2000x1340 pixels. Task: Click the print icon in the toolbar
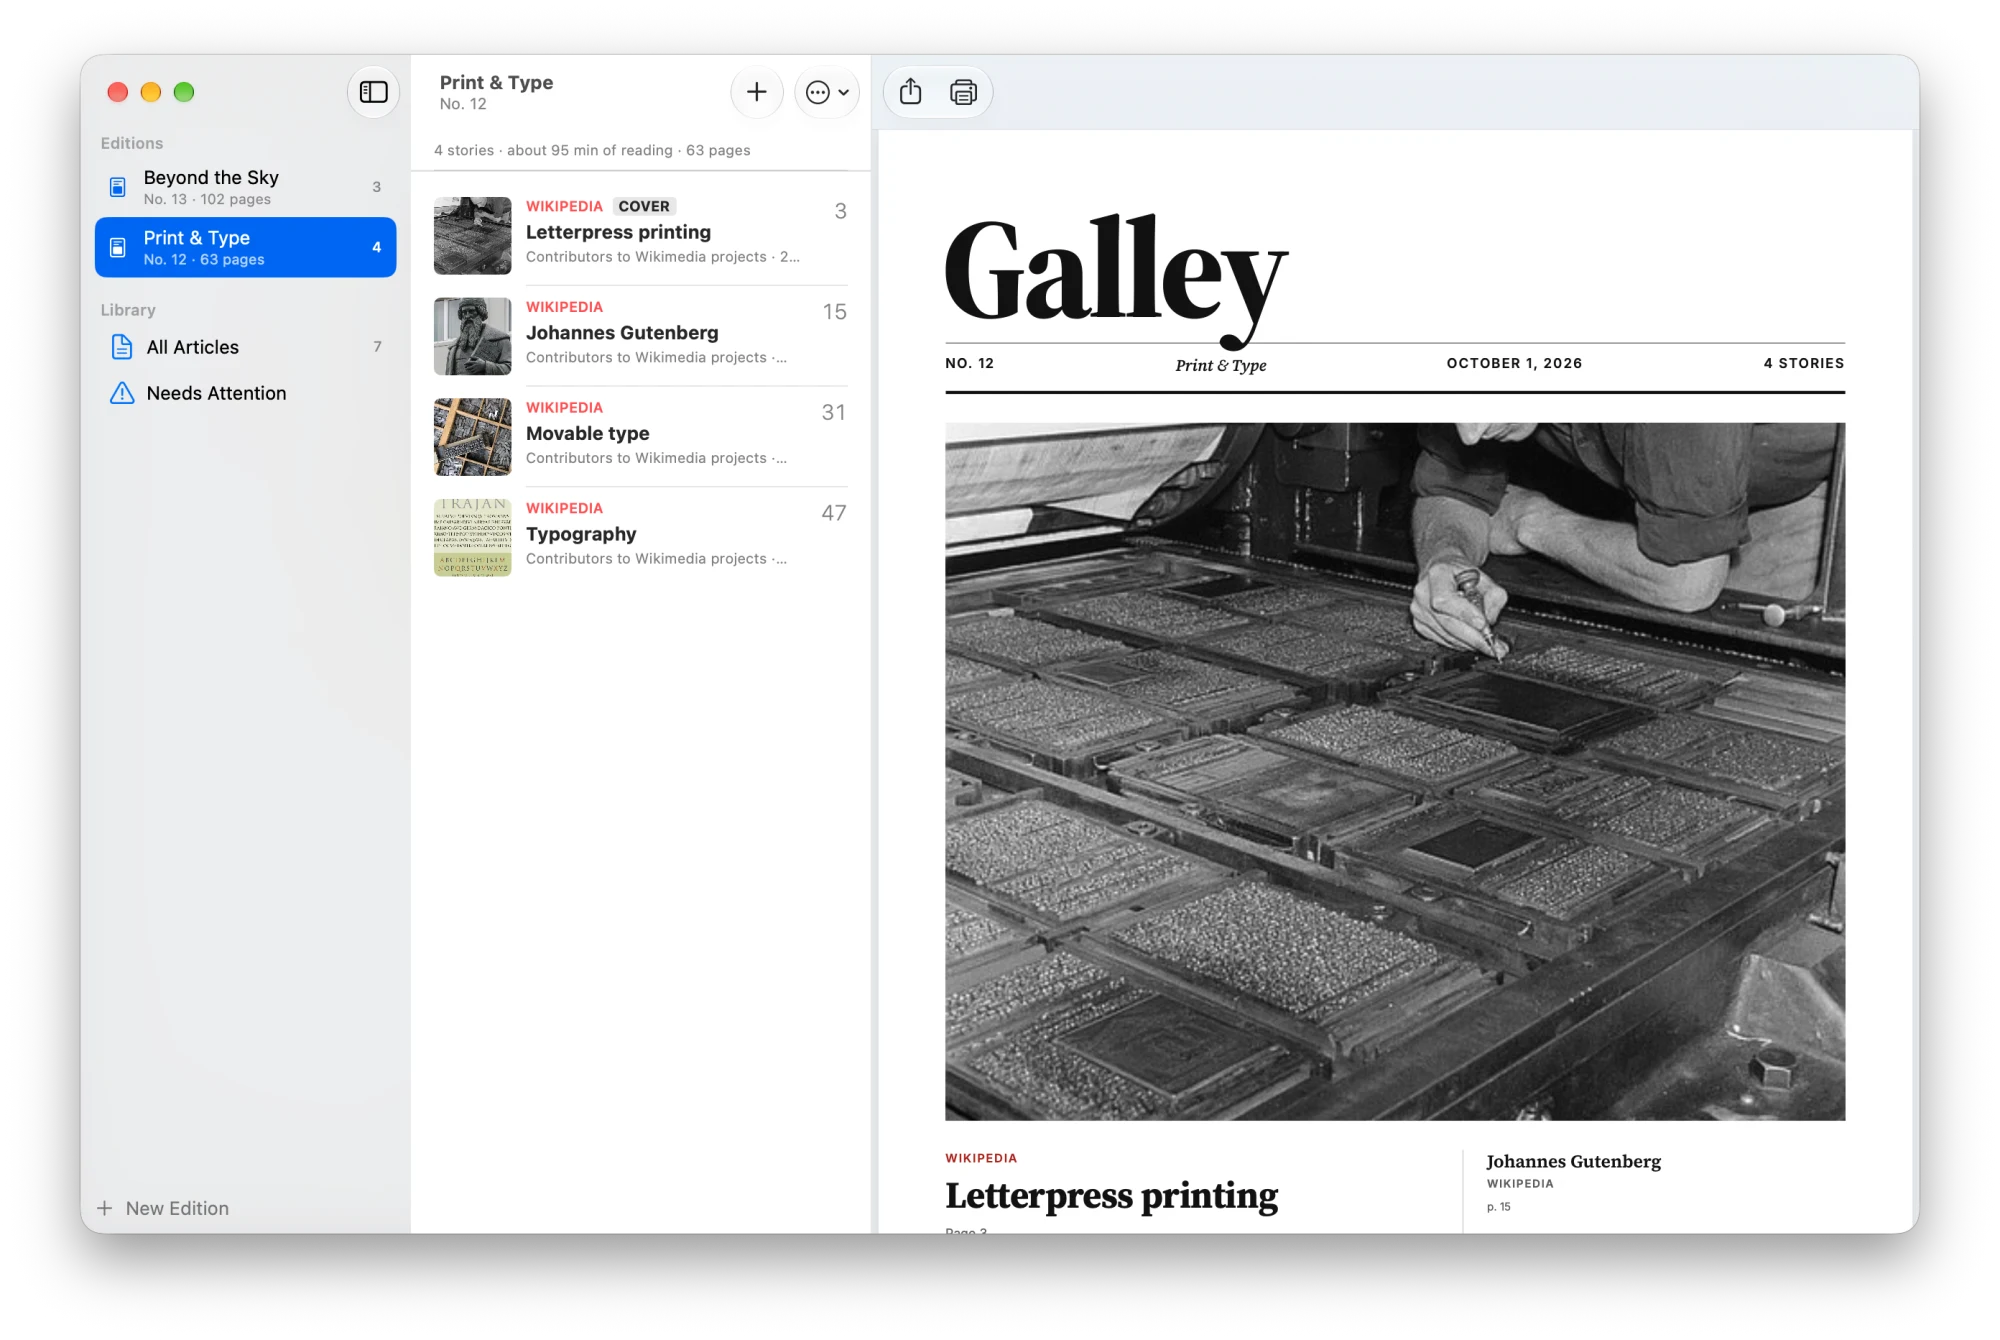(x=963, y=92)
